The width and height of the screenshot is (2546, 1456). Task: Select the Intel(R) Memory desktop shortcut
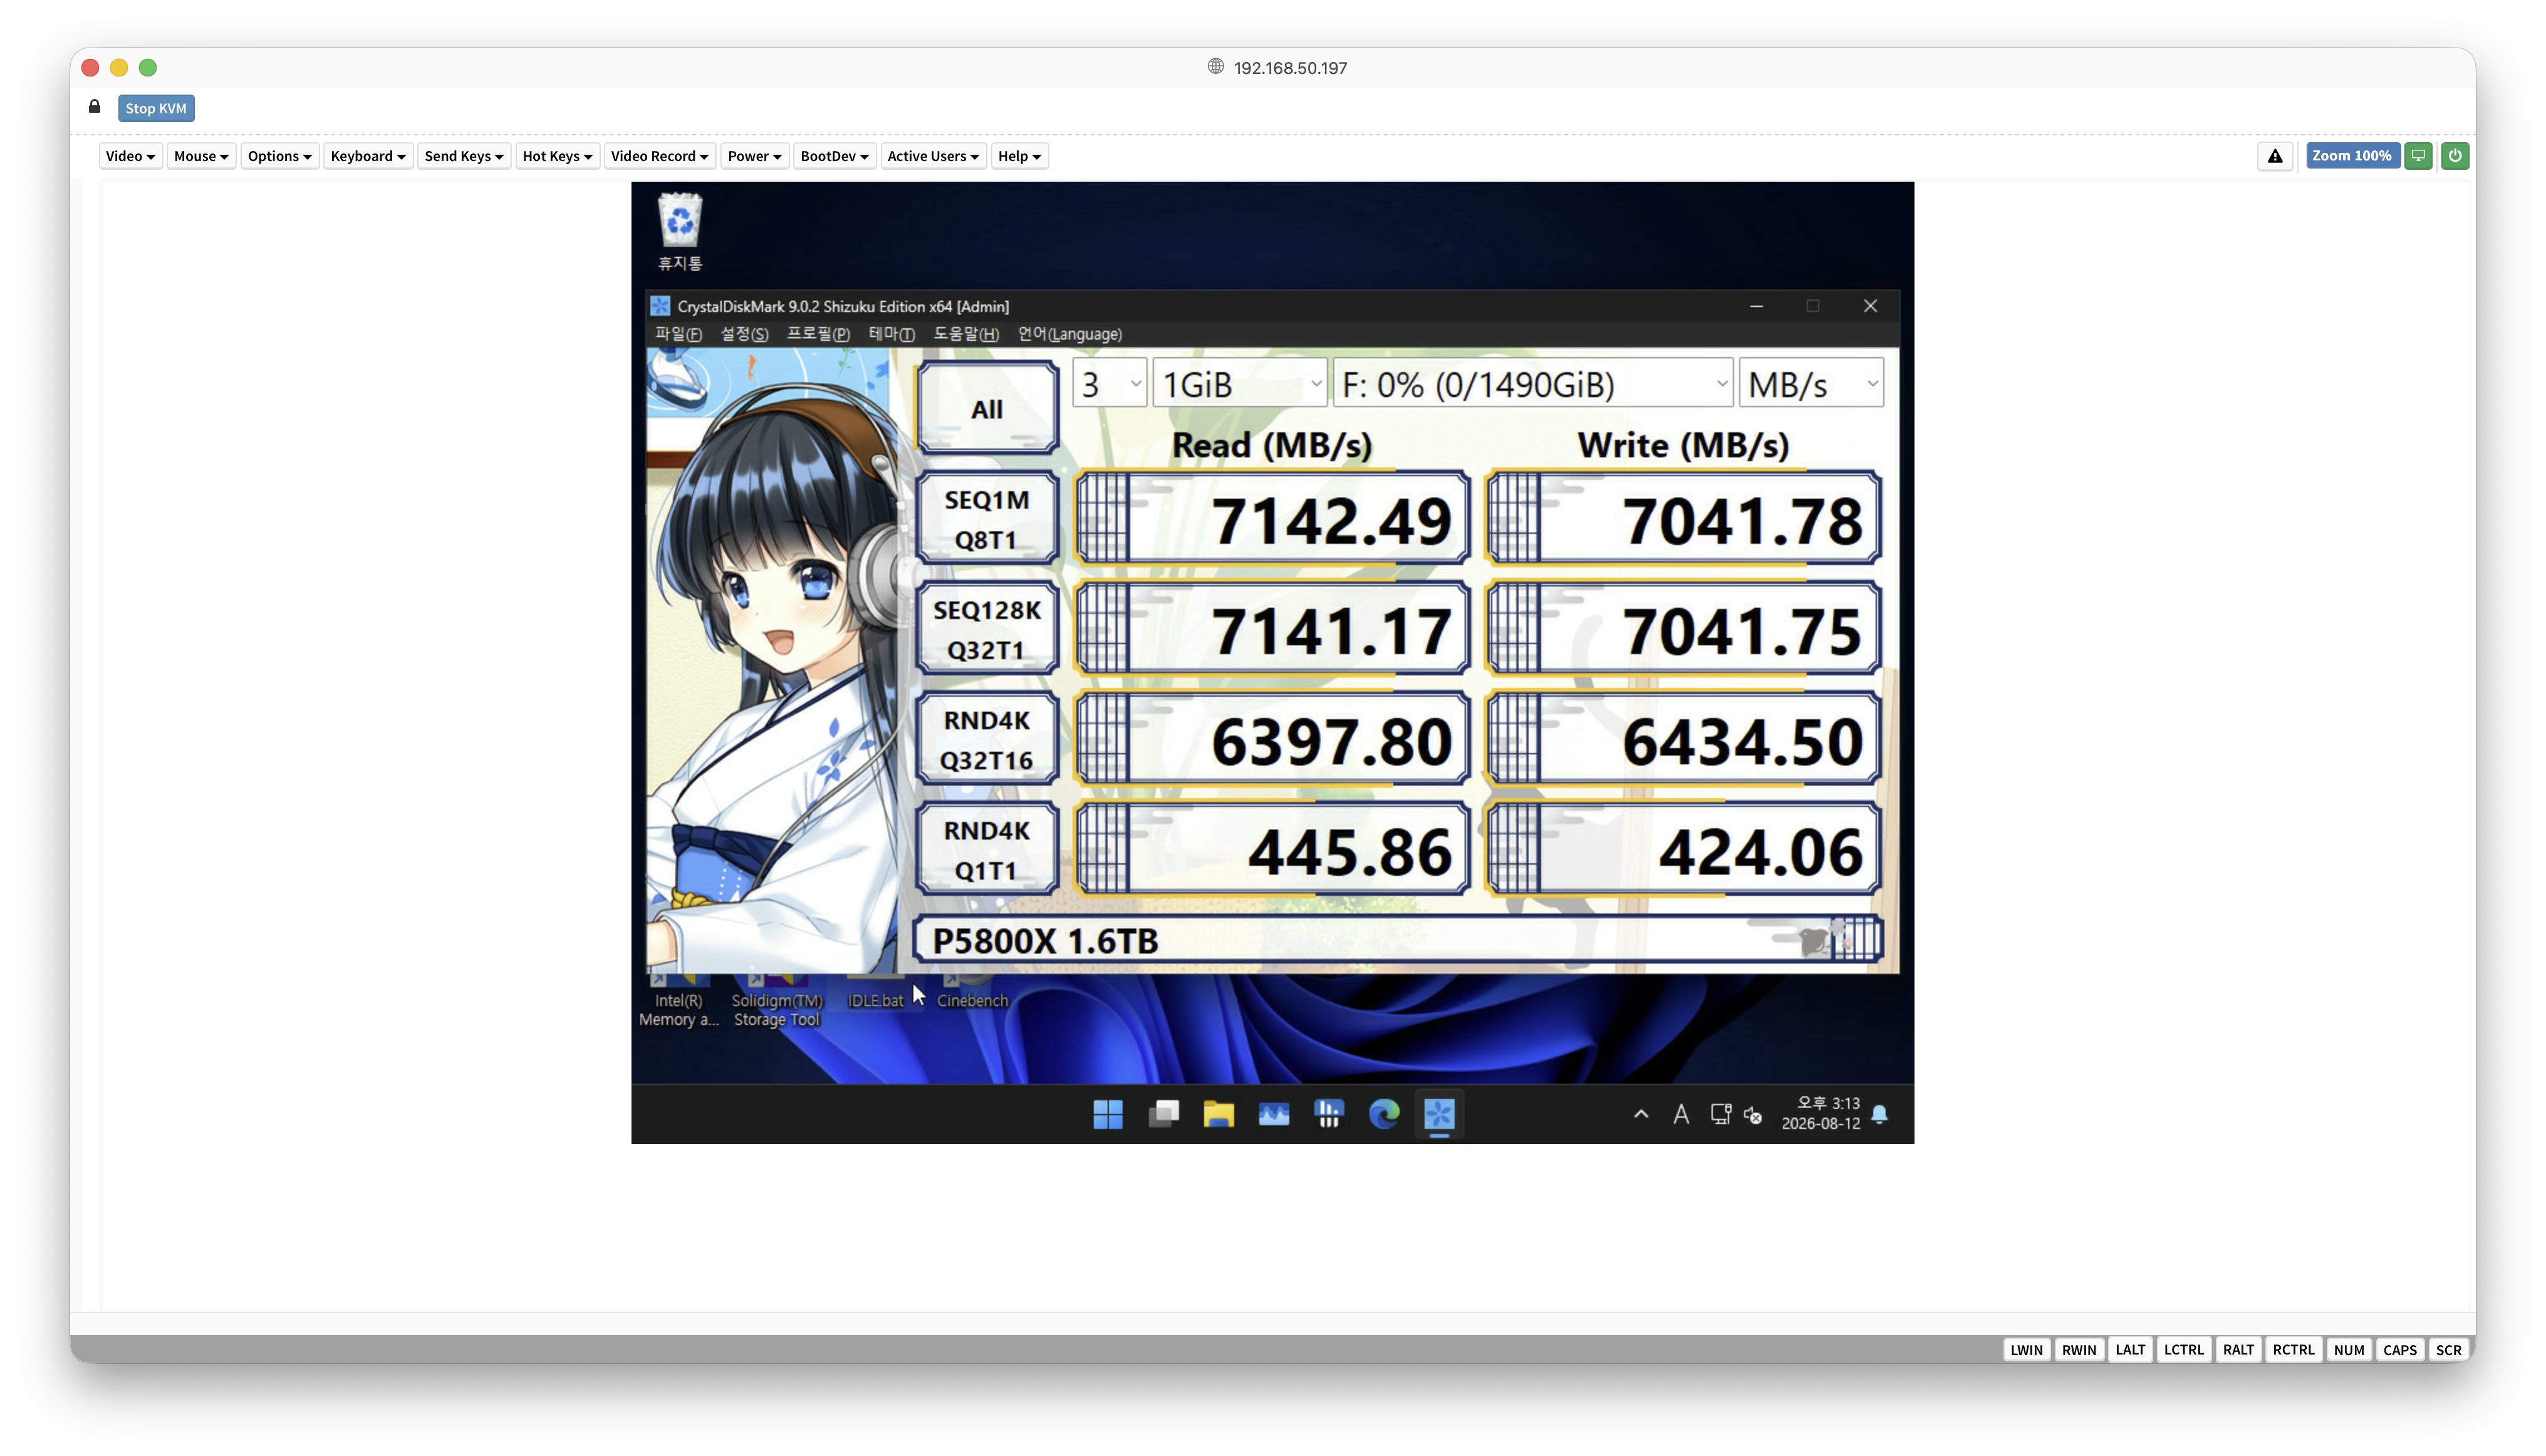679,1000
